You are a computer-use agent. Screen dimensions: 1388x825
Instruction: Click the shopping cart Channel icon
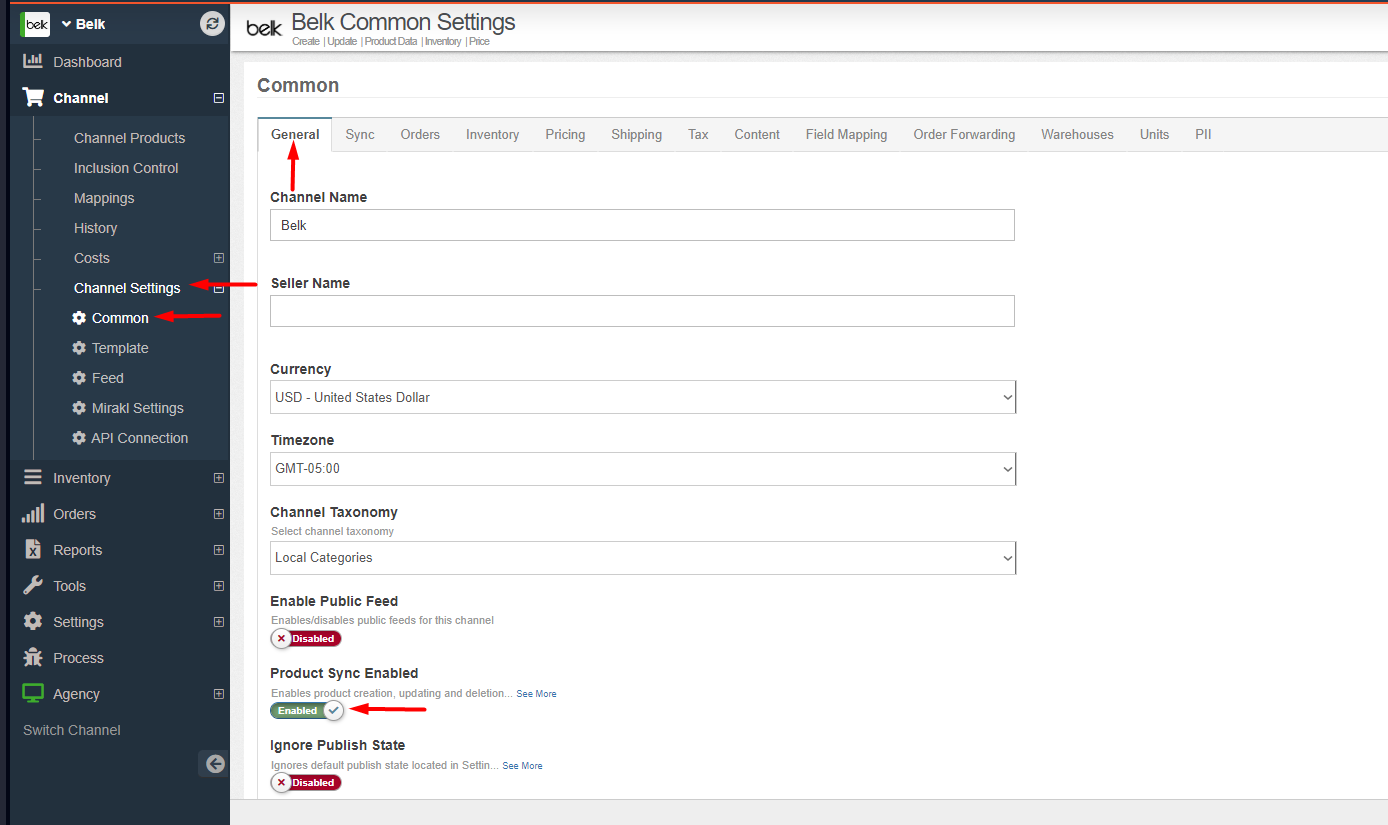pyautogui.click(x=33, y=98)
